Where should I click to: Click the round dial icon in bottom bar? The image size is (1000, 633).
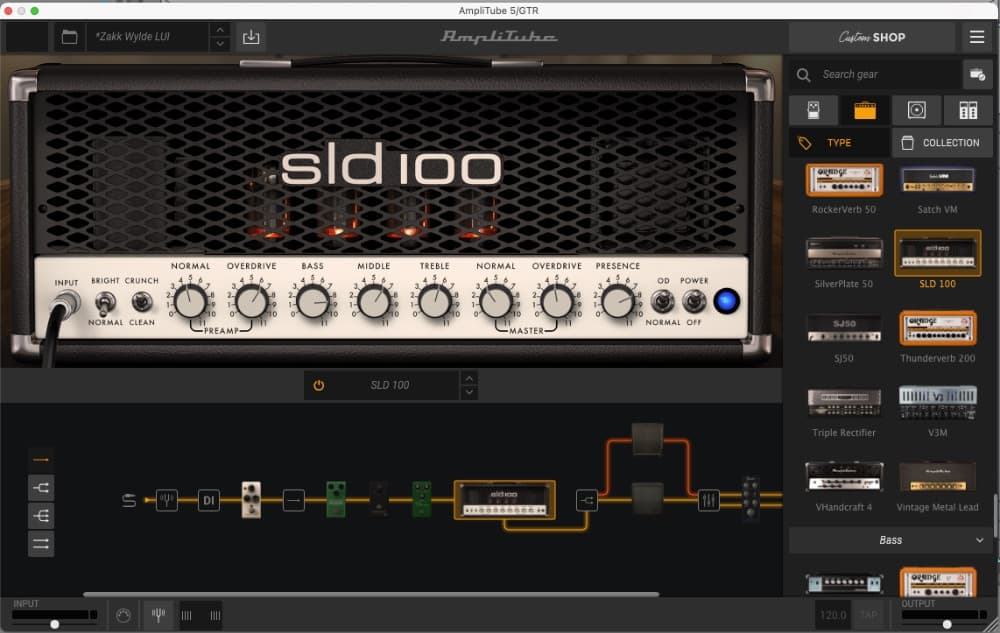point(123,615)
